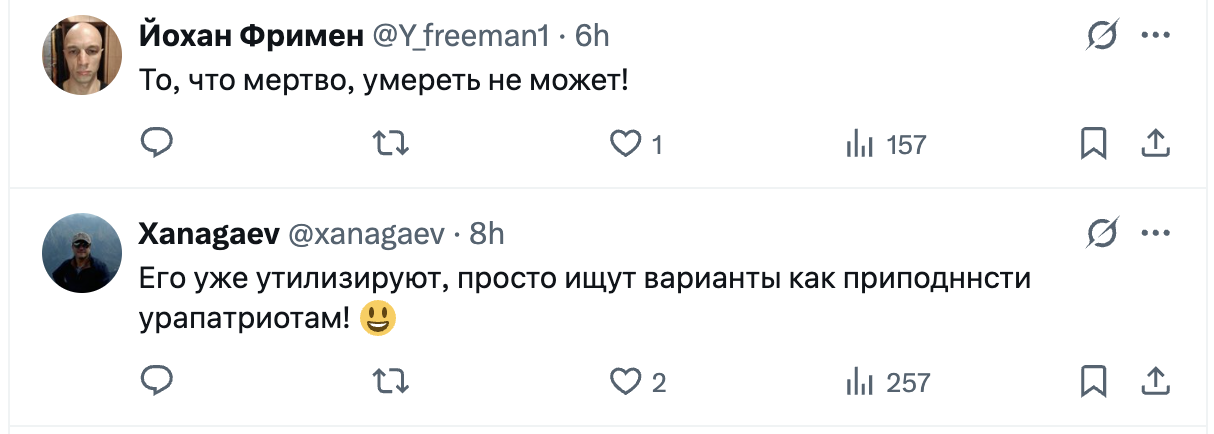Reply to Xanagaev's post
Image resolution: width=1214 pixels, height=434 pixels.
tap(156, 381)
